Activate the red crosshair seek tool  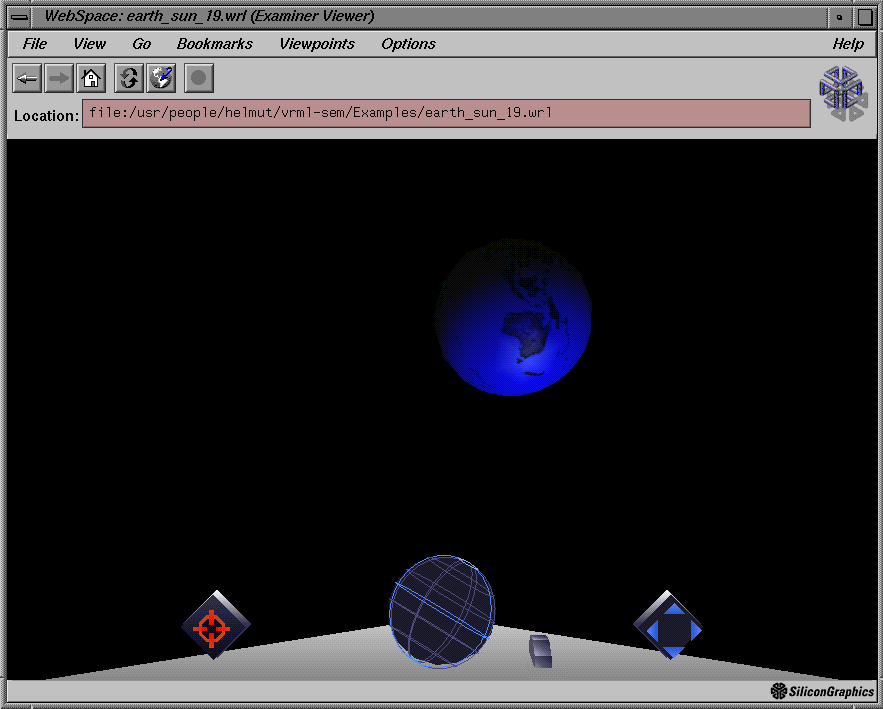[216, 625]
